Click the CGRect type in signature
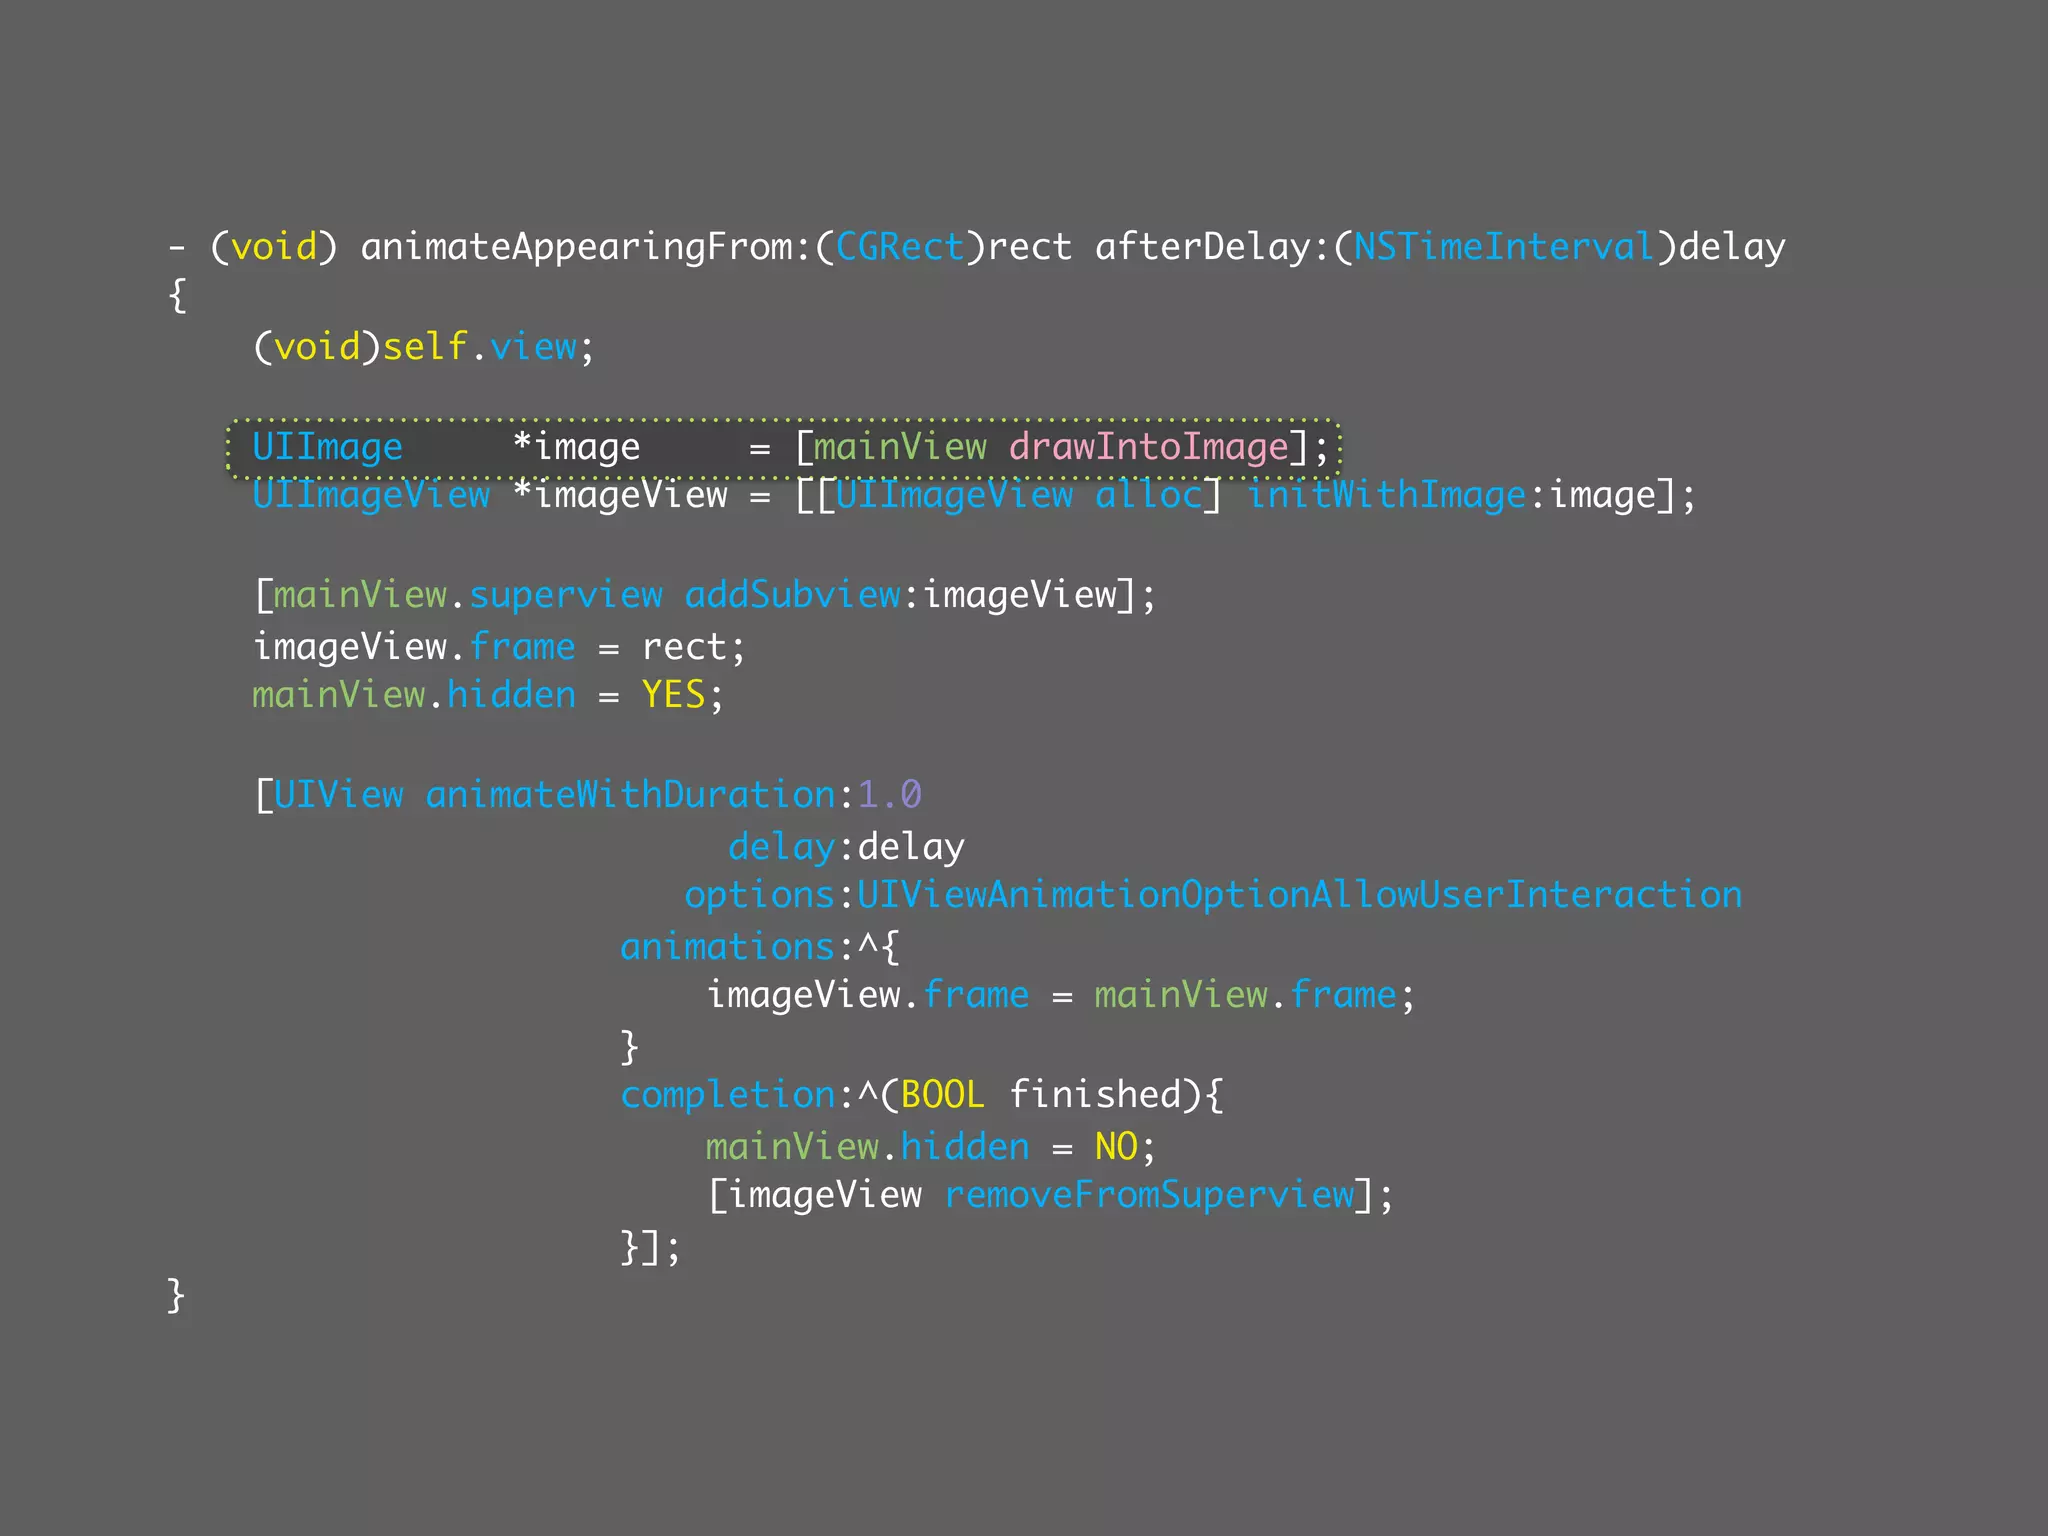The width and height of the screenshot is (2048, 1536). (899, 246)
